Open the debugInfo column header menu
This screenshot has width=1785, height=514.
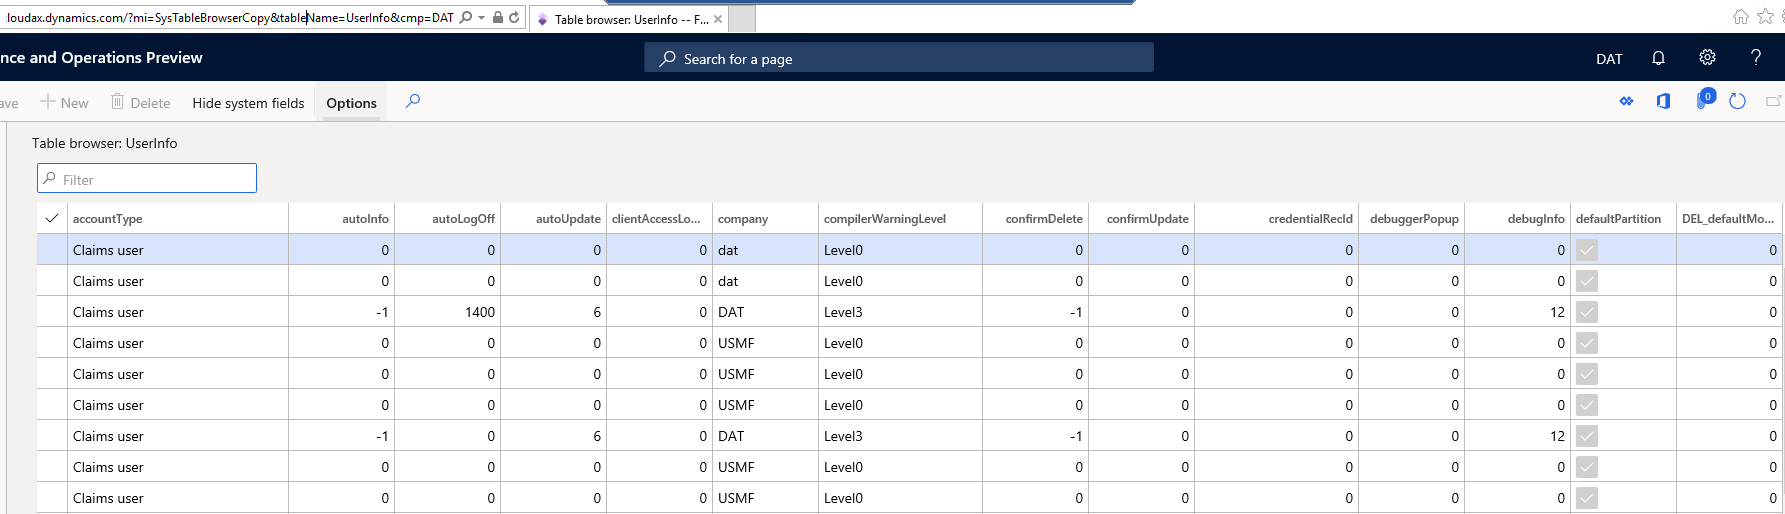point(1518,219)
